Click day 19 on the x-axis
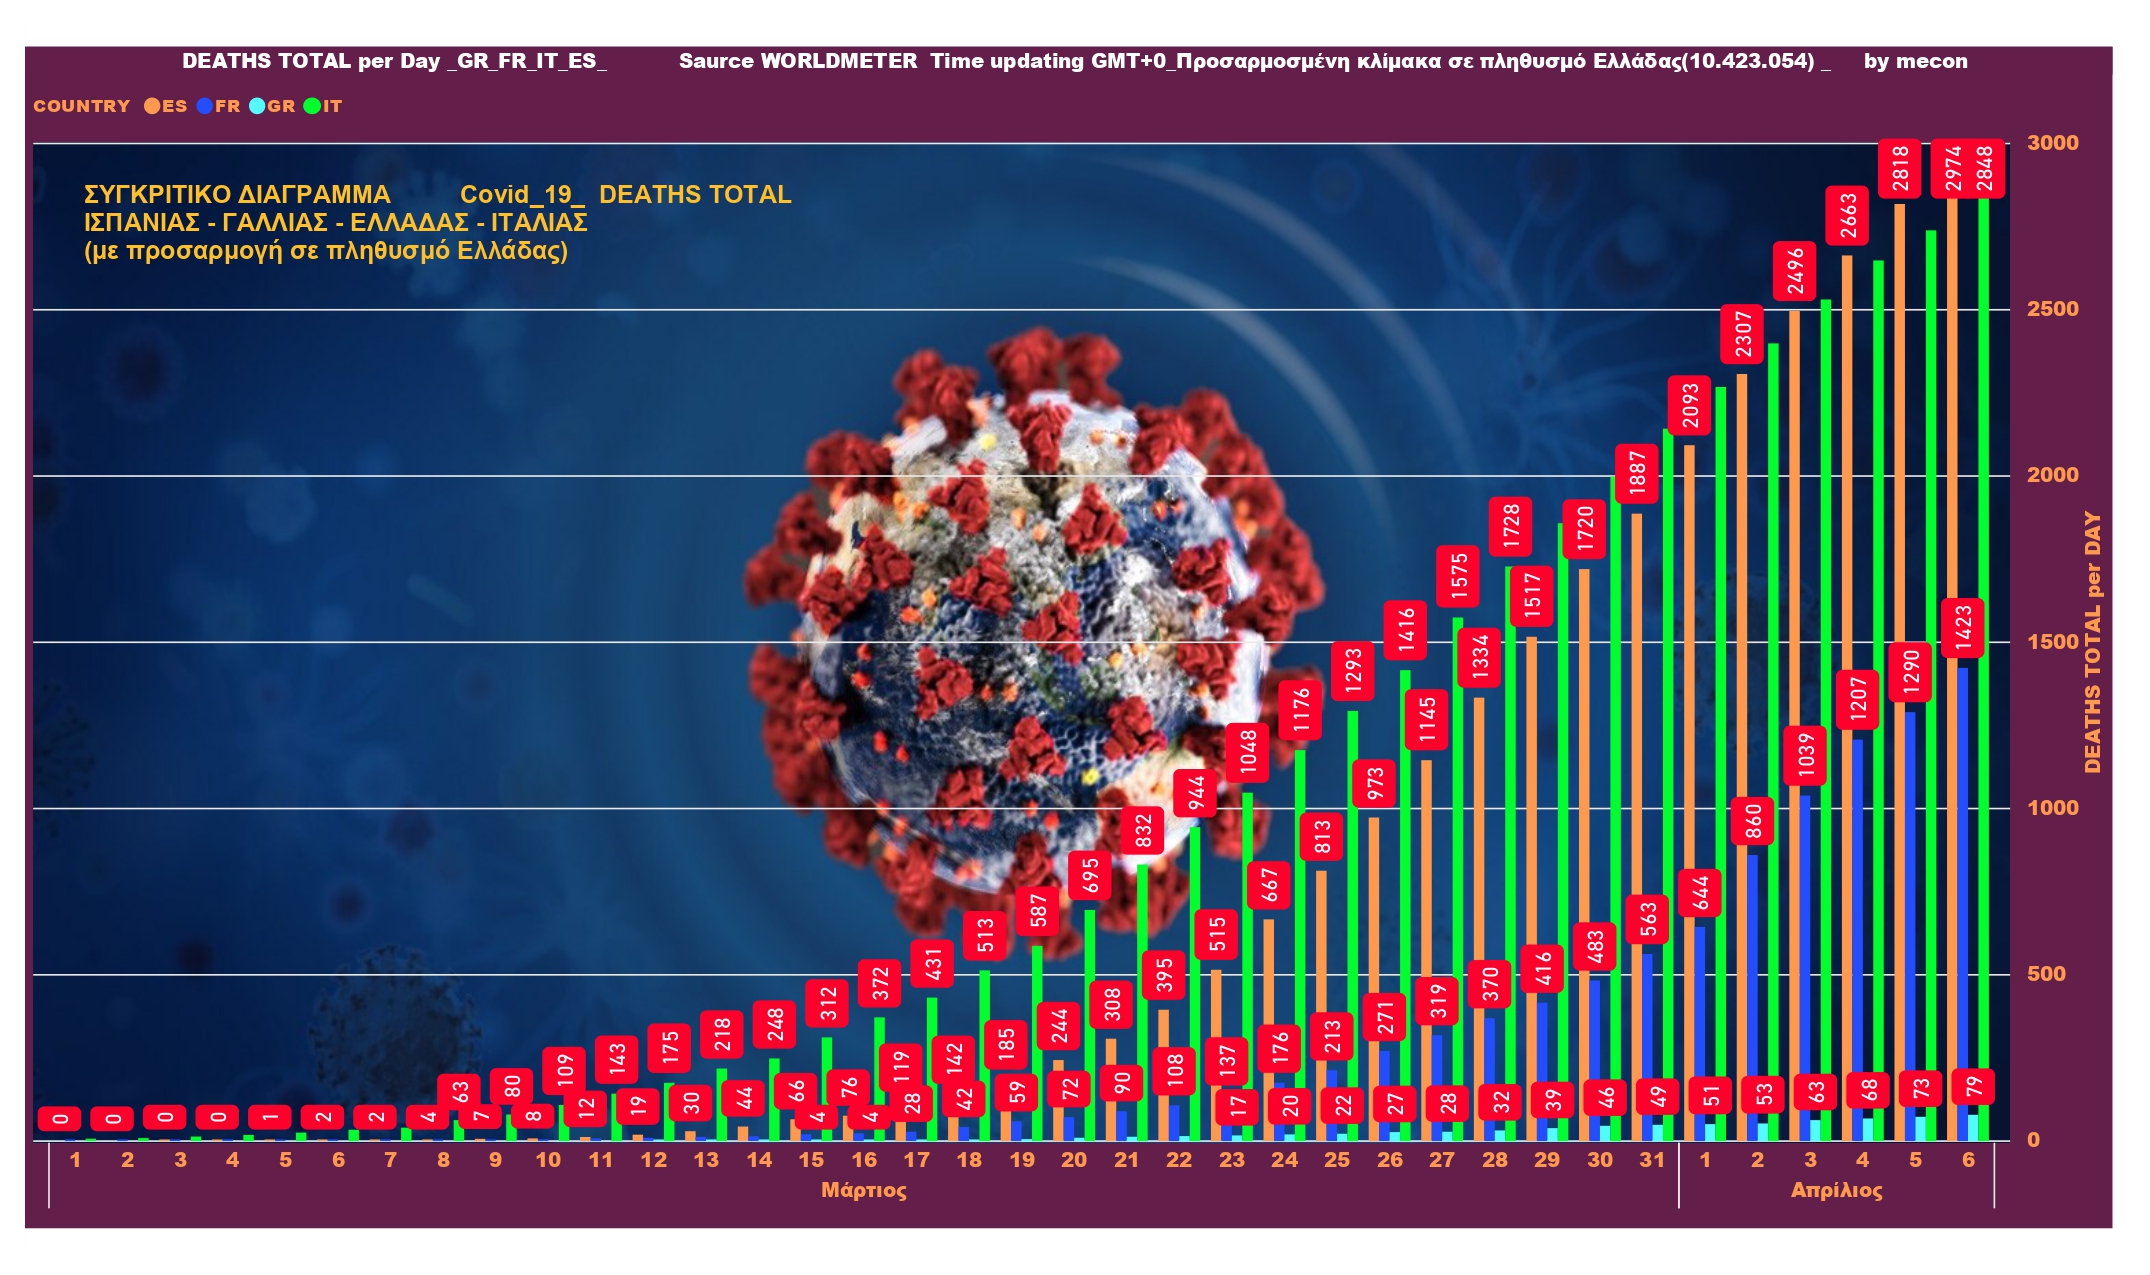This screenshot has height=1275, width=2150. click(x=1021, y=1160)
